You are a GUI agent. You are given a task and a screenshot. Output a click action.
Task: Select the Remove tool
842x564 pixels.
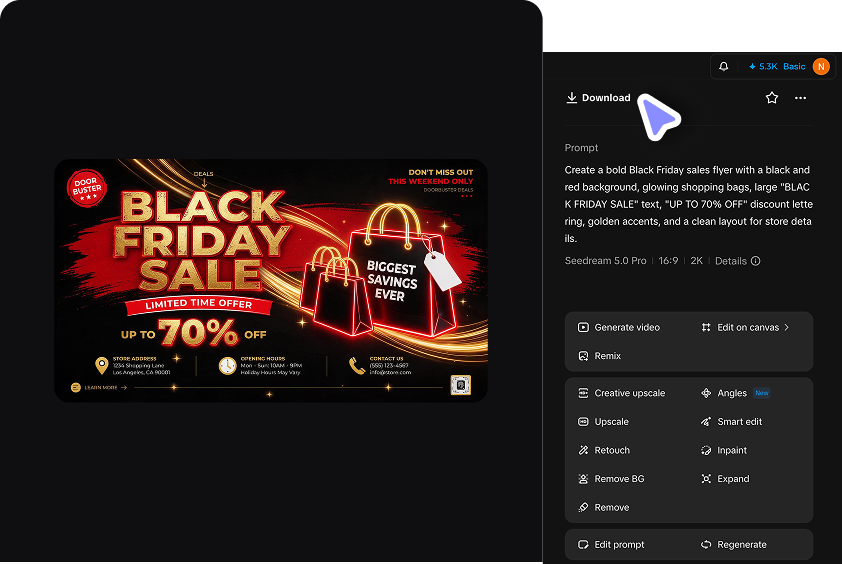tap(604, 507)
